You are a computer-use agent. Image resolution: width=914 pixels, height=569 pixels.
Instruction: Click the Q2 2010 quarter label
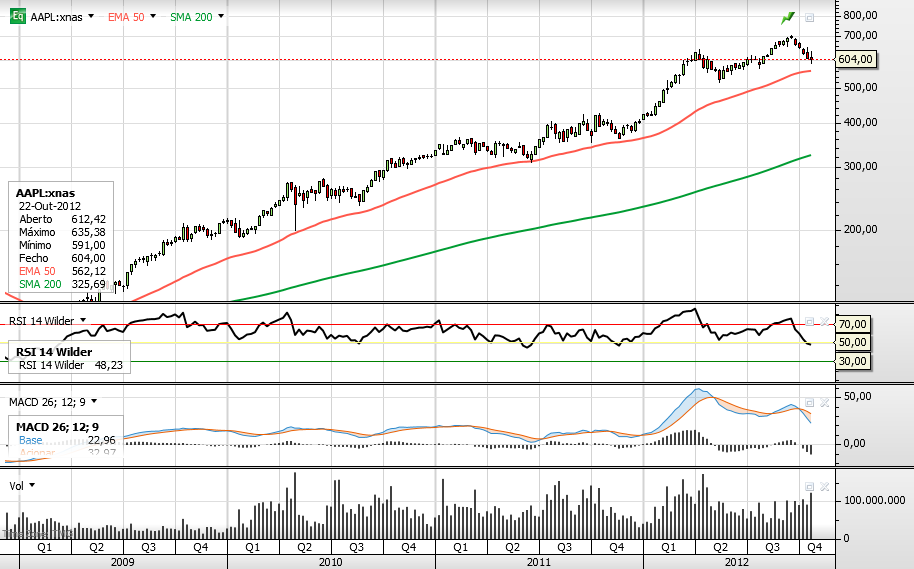[304, 547]
